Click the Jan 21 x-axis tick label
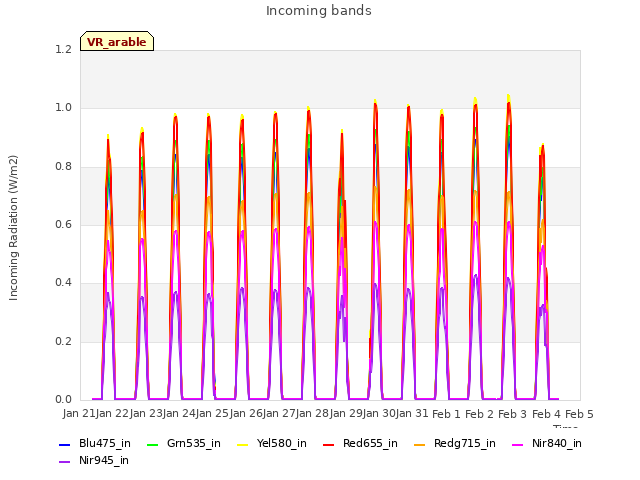Screen dimensions: 640x480 (79, 414)
